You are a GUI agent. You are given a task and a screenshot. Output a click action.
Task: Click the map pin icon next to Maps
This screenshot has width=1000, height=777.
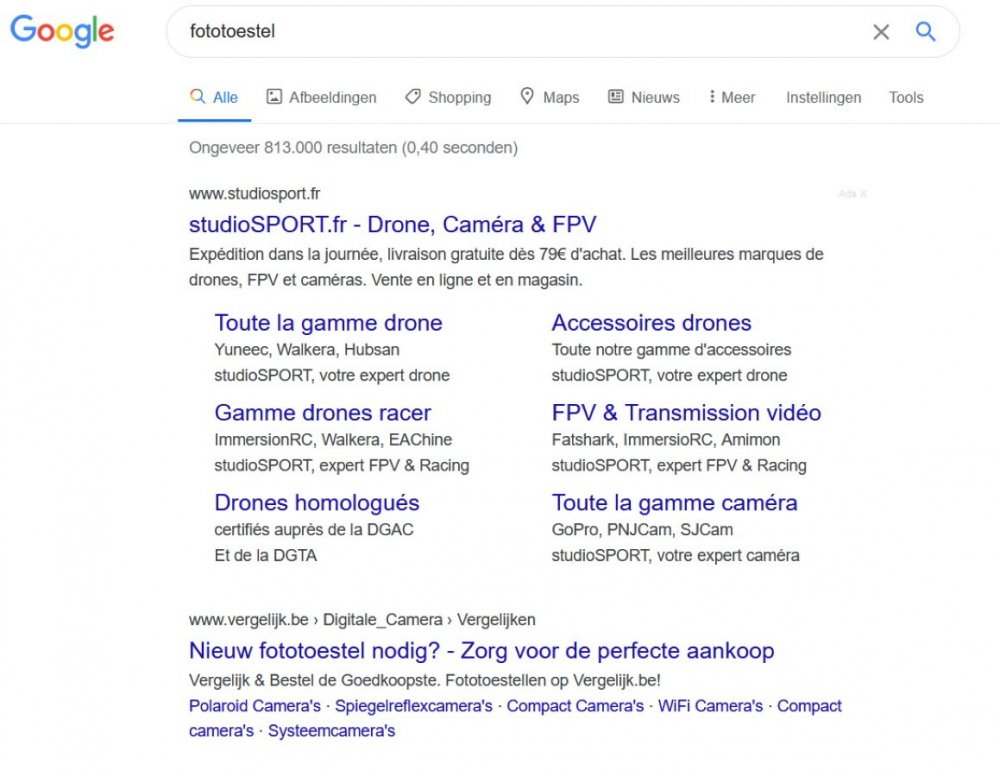pos(527,96)
